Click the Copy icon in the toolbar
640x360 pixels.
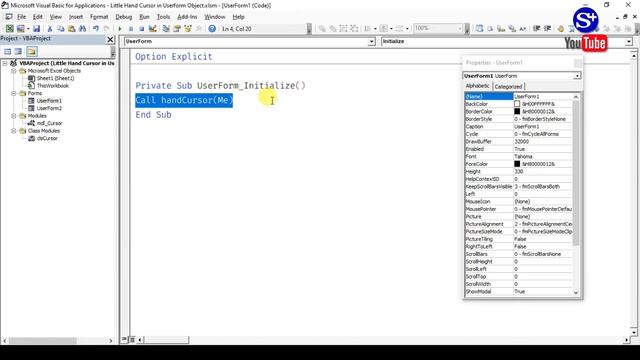(x=60, y=29)
